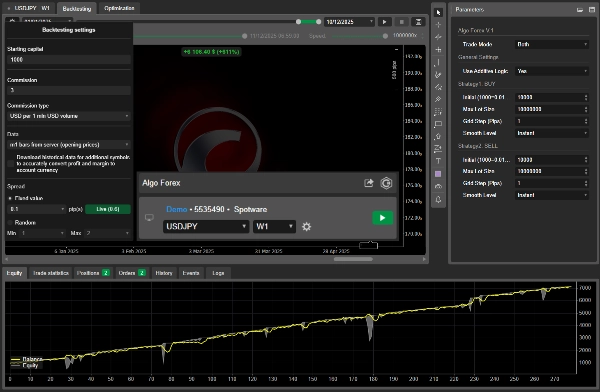The height and width of the screenshot is (392, 600).
Task: Select the vertical line drawing tool
Action: (x=439, y=62)
